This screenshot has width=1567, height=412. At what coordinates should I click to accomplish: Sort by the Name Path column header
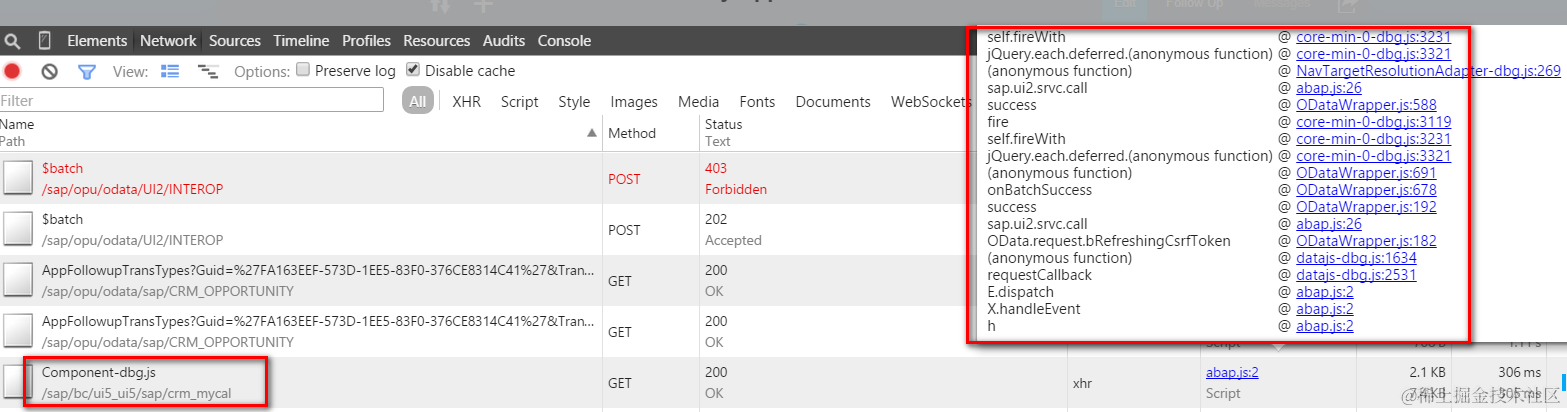(x=300, y=133)
